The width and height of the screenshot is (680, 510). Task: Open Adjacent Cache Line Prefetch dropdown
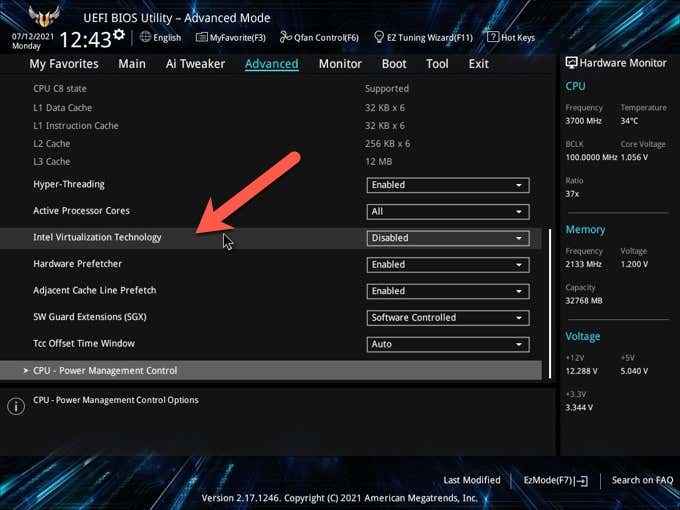448,291
